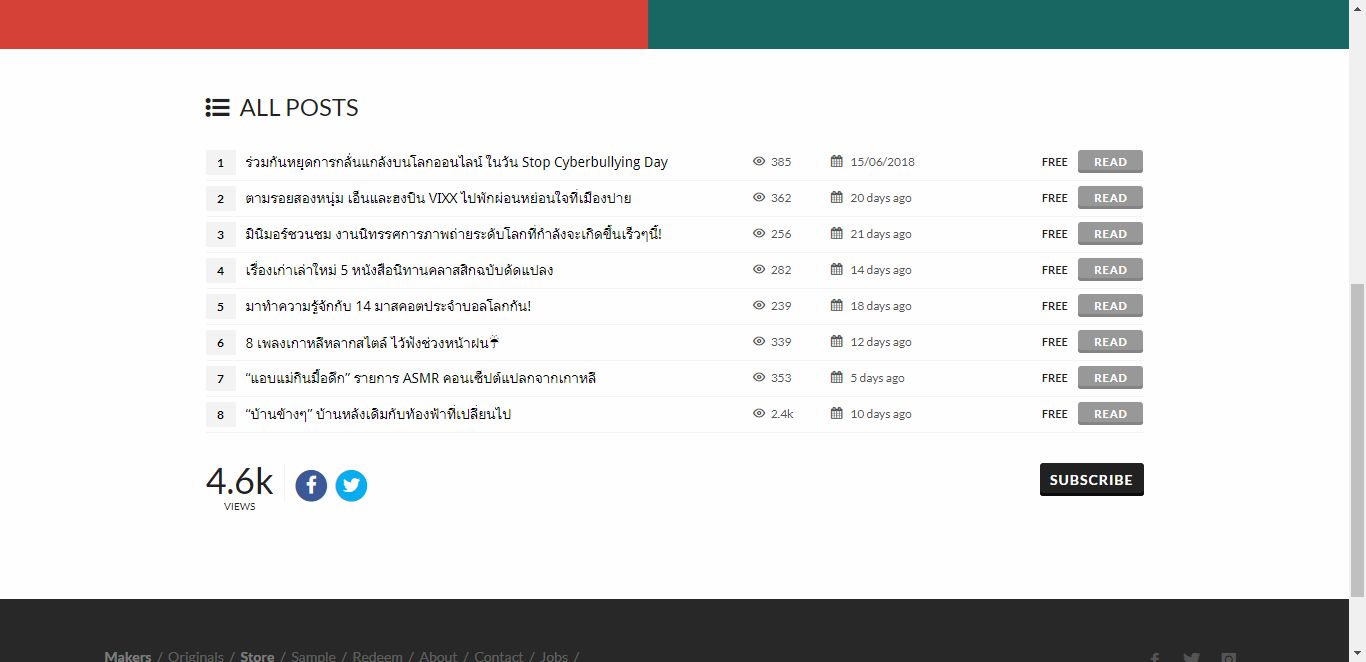Click the eye icon beside 385 views

coord(759,162)
